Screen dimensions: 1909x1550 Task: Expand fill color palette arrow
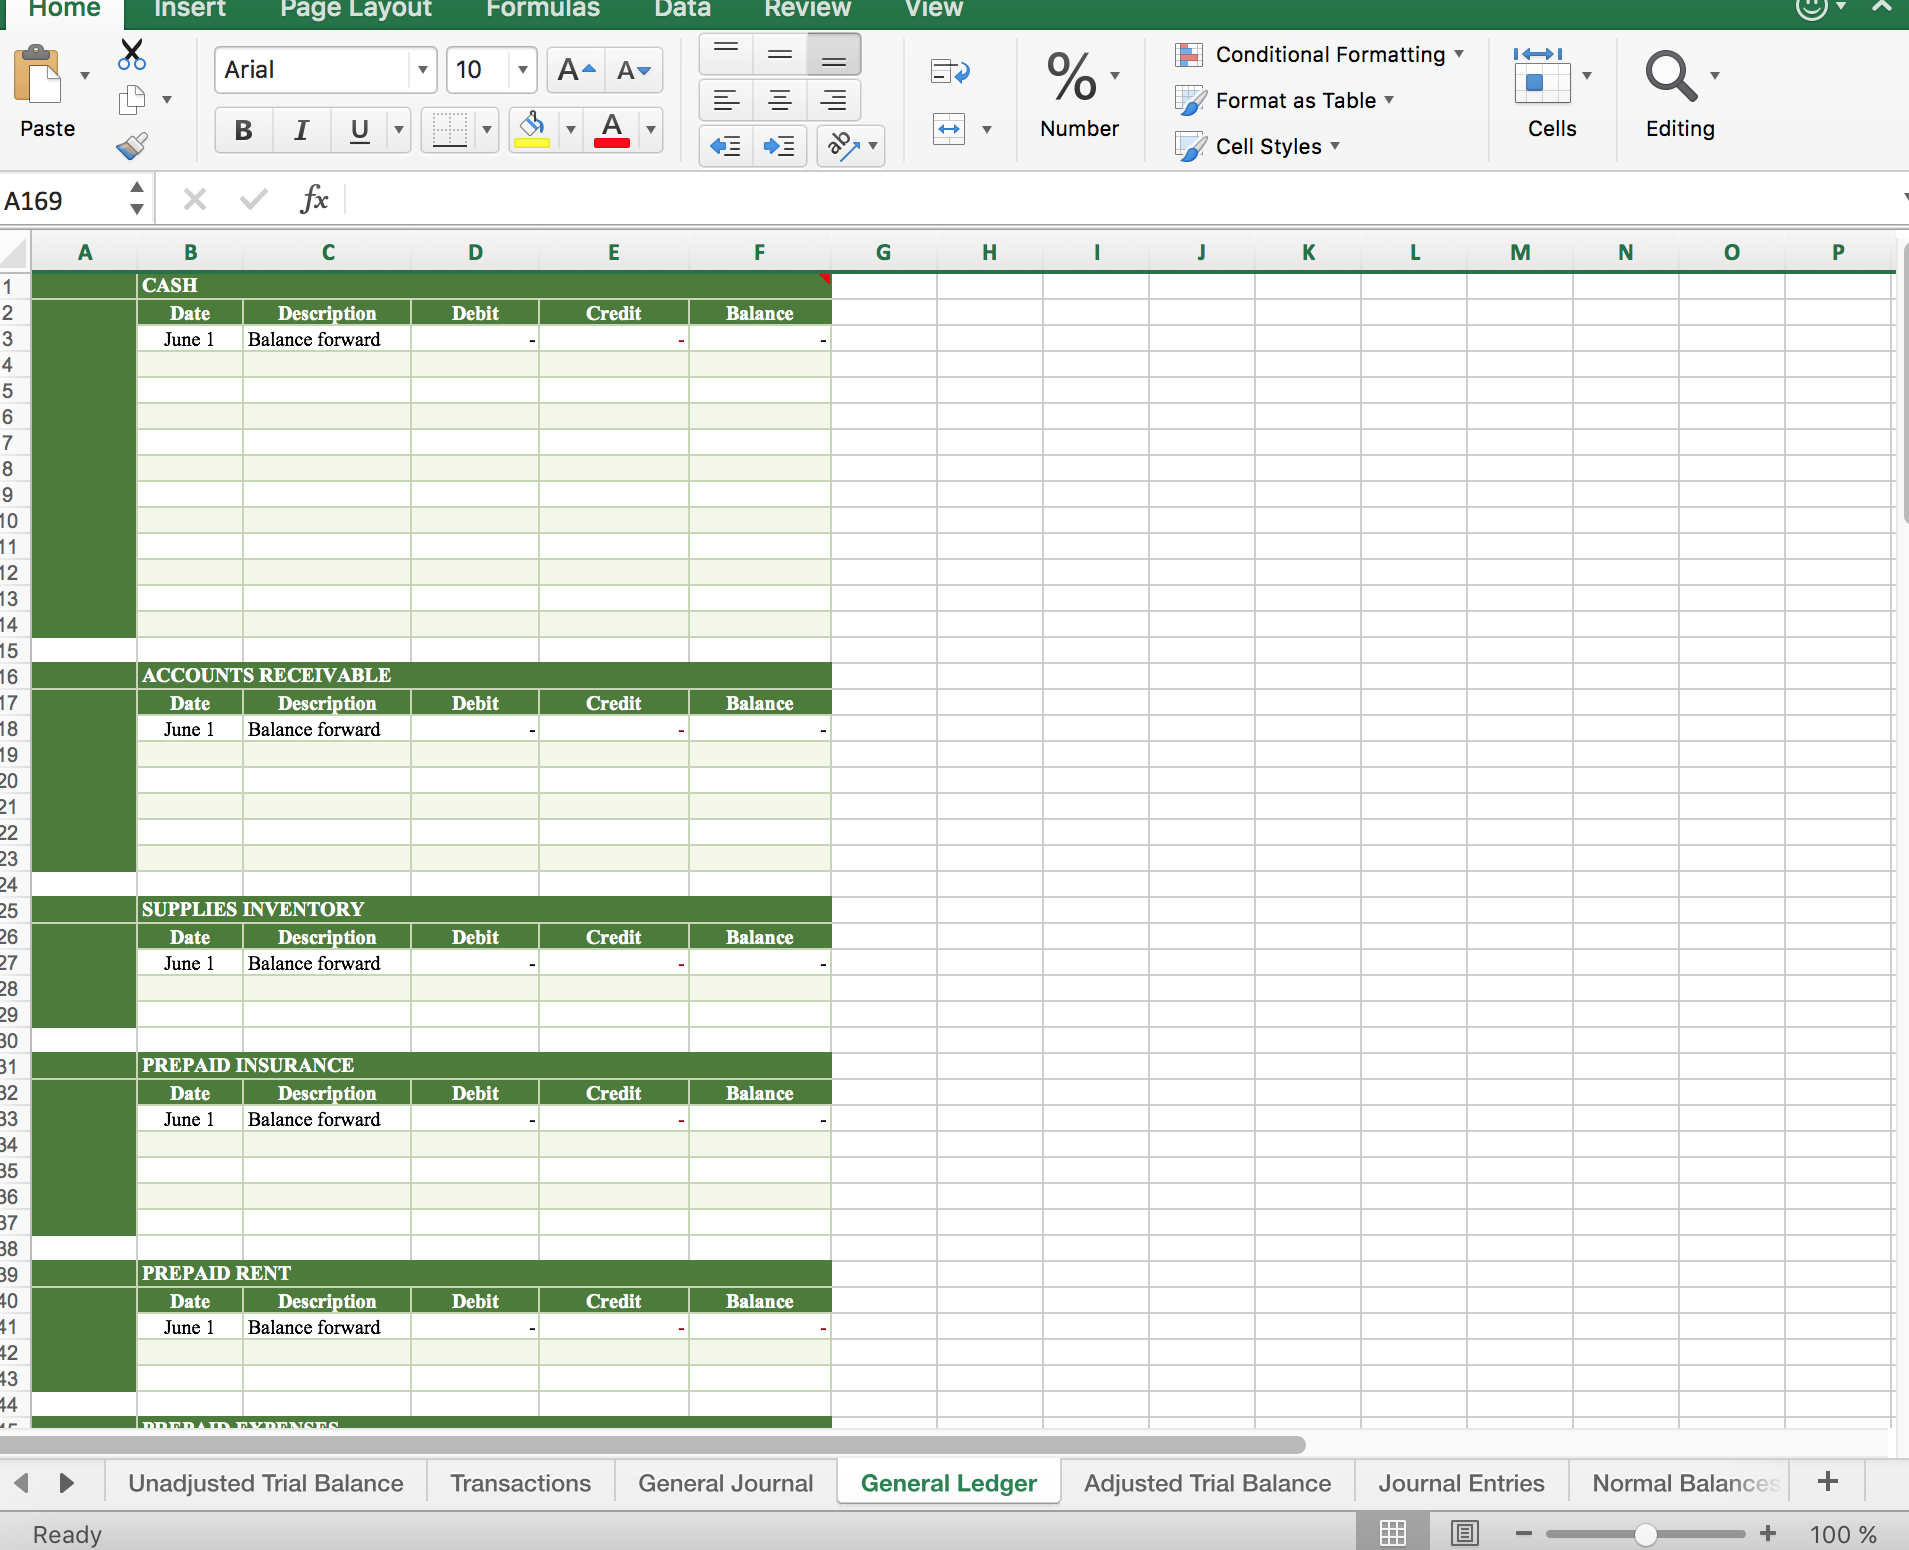click(570, 130)
